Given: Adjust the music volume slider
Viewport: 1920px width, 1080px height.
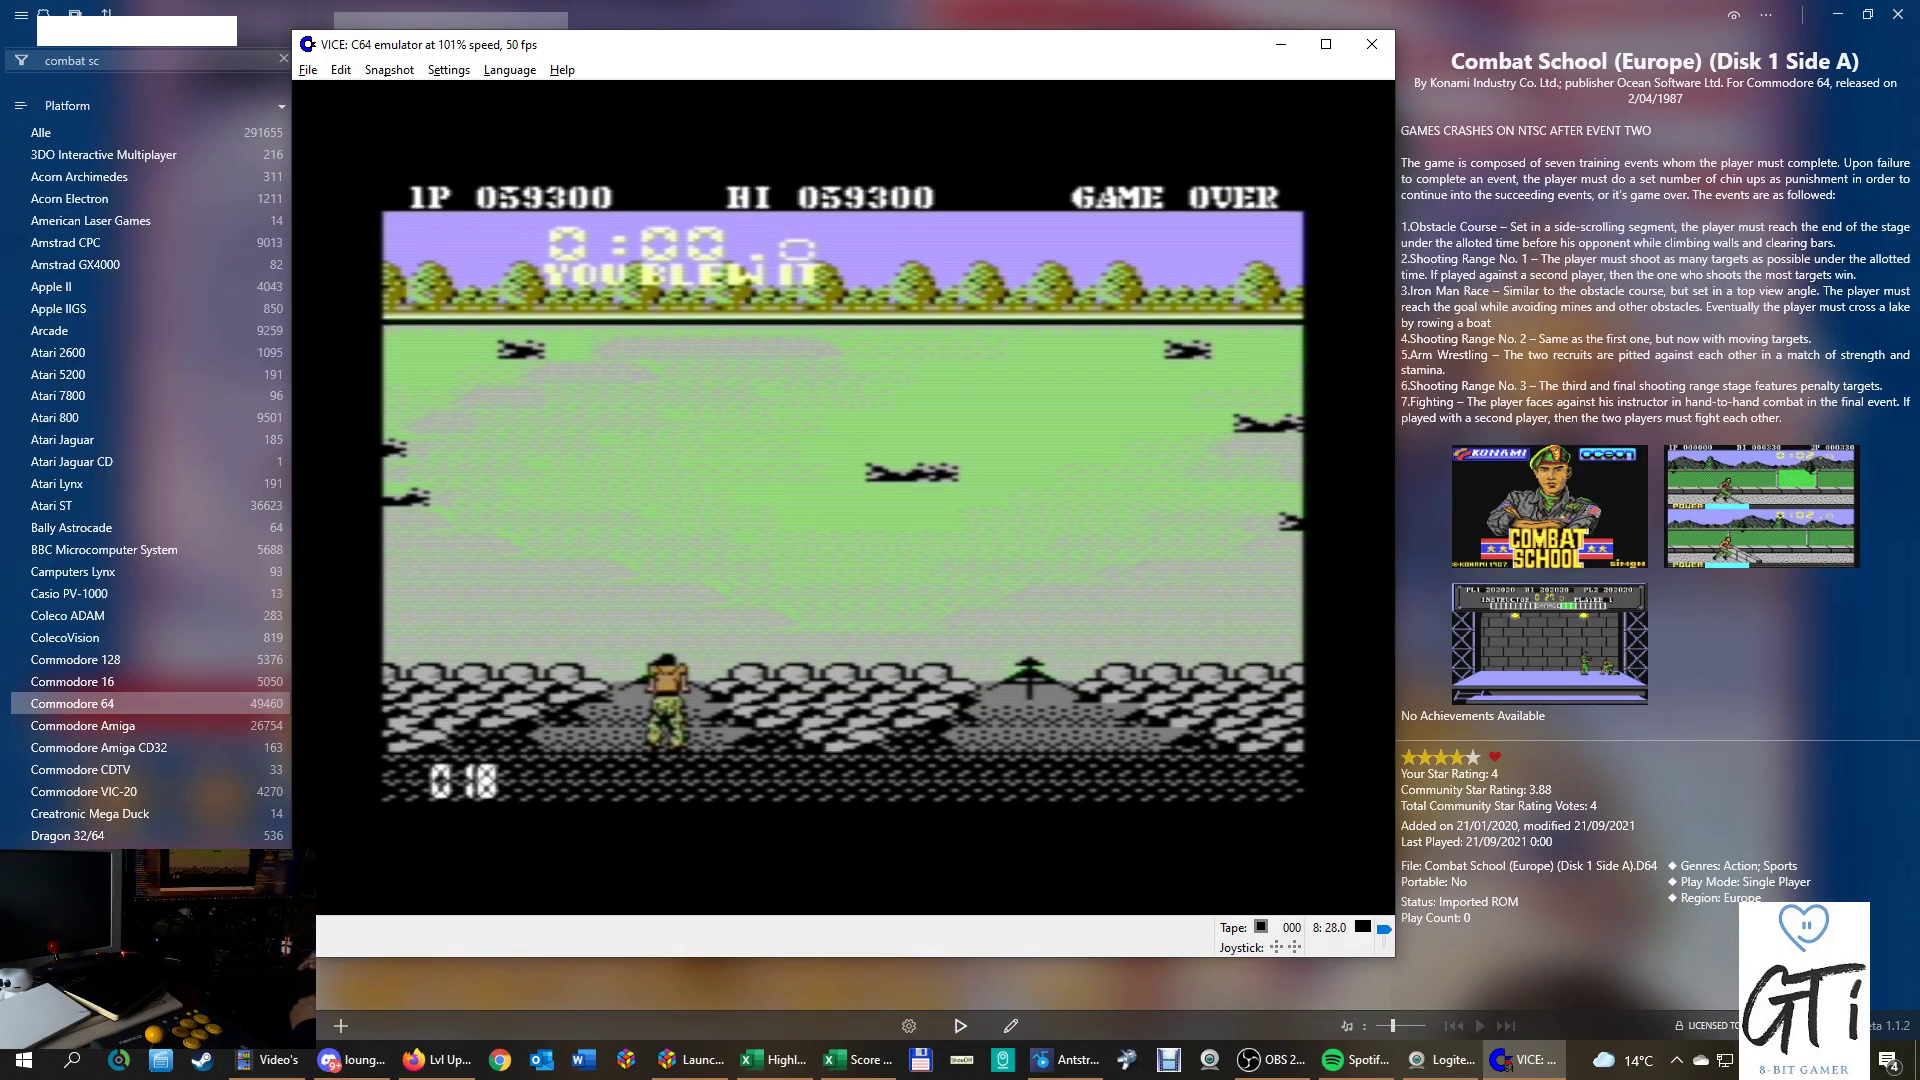Looking at the screenshot, I should click(1393, 1026).
